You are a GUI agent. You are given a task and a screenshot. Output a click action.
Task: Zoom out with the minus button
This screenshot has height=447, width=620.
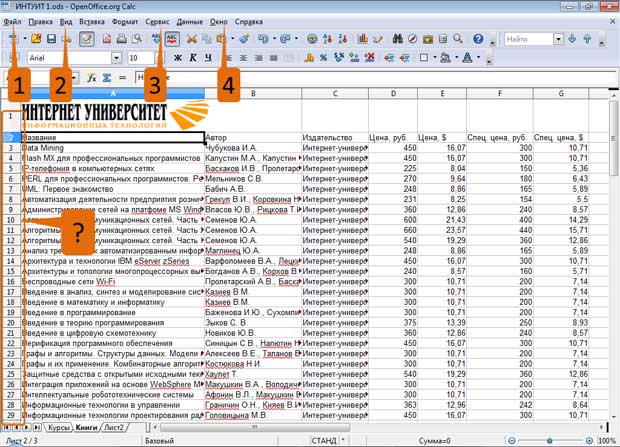click(x=512, y=440)
